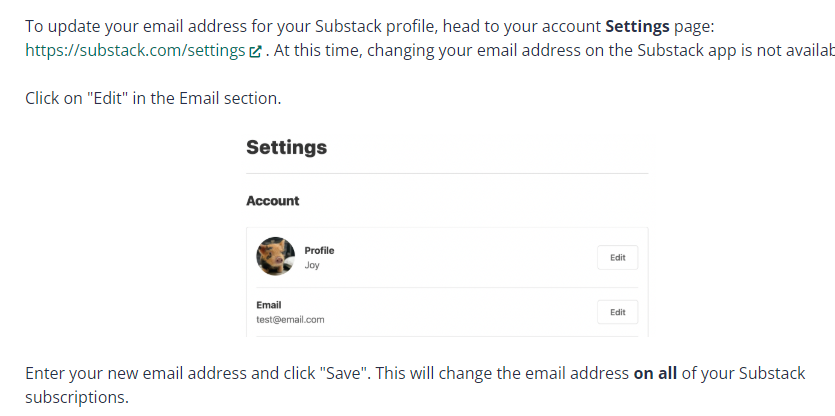Click the Account section heading
The width and height of the screenshot is (835, 416).
(x=272, y=201)
